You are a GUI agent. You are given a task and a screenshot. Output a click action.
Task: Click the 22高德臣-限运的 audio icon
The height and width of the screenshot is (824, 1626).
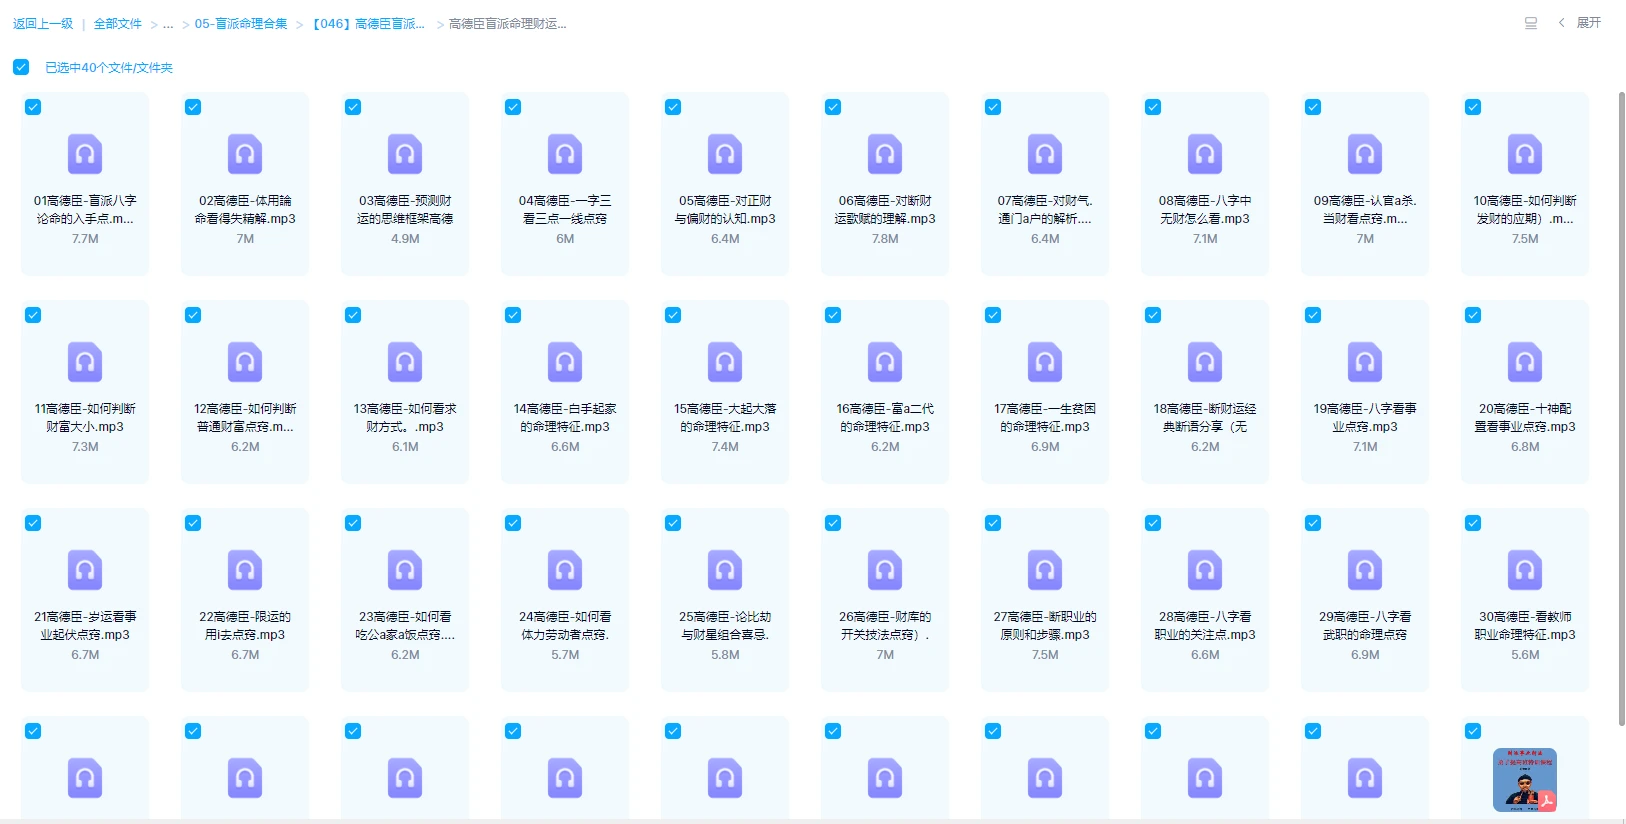[x=245, y=571]
